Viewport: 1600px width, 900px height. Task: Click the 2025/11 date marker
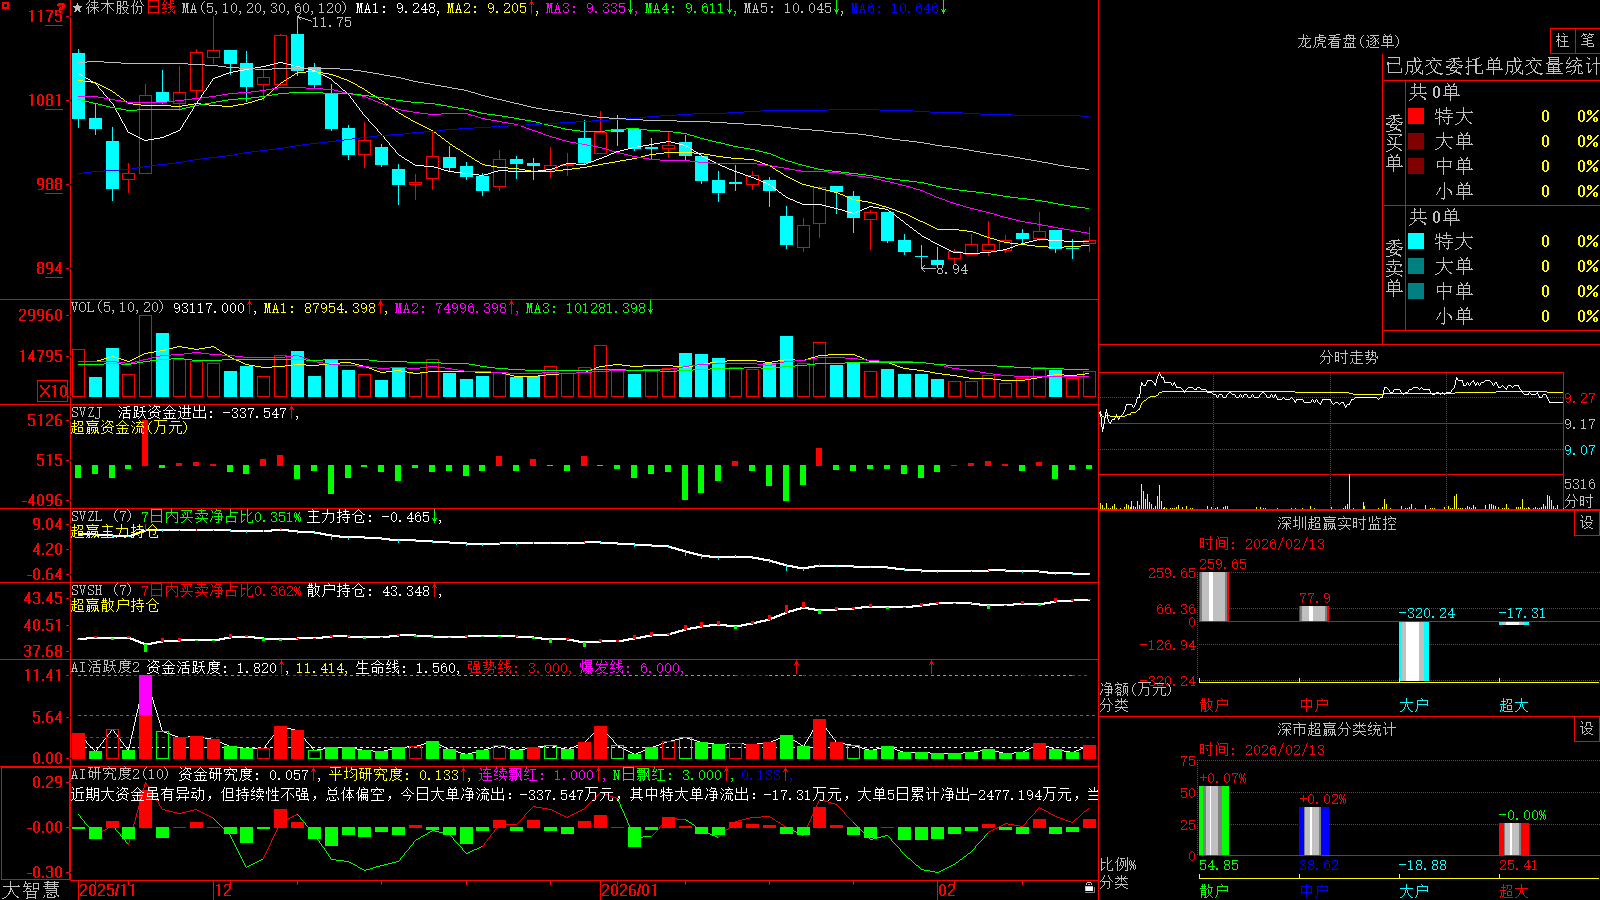[x=107, y=890]
